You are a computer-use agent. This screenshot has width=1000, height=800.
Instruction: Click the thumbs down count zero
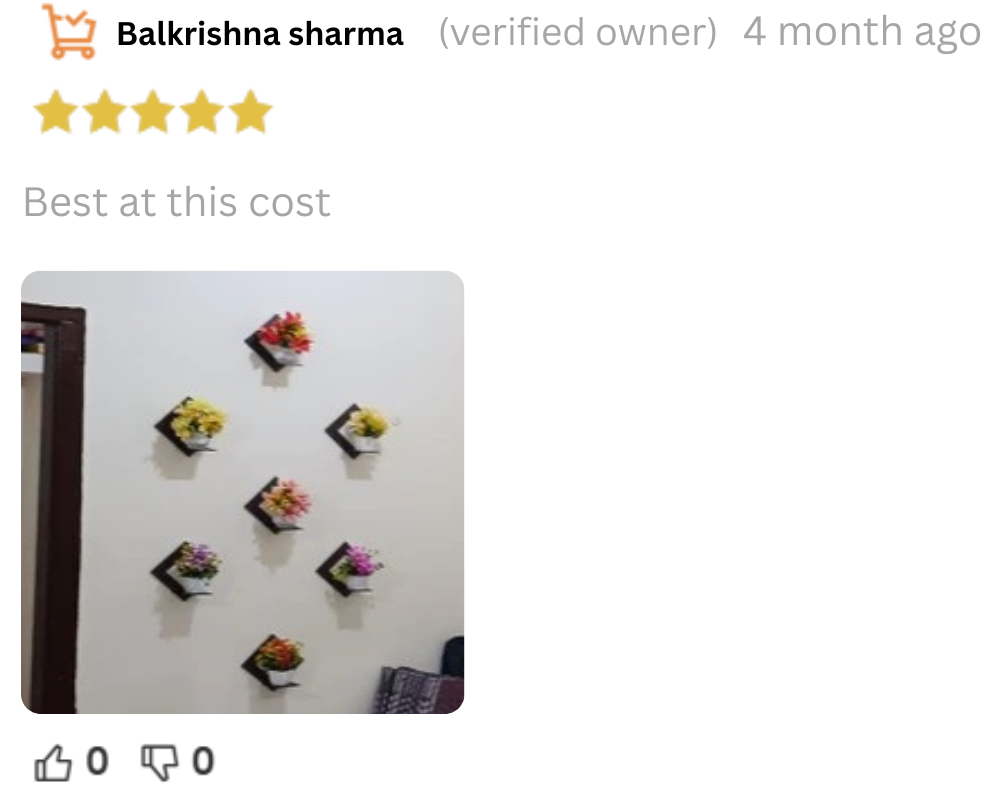tap(203, 761)
